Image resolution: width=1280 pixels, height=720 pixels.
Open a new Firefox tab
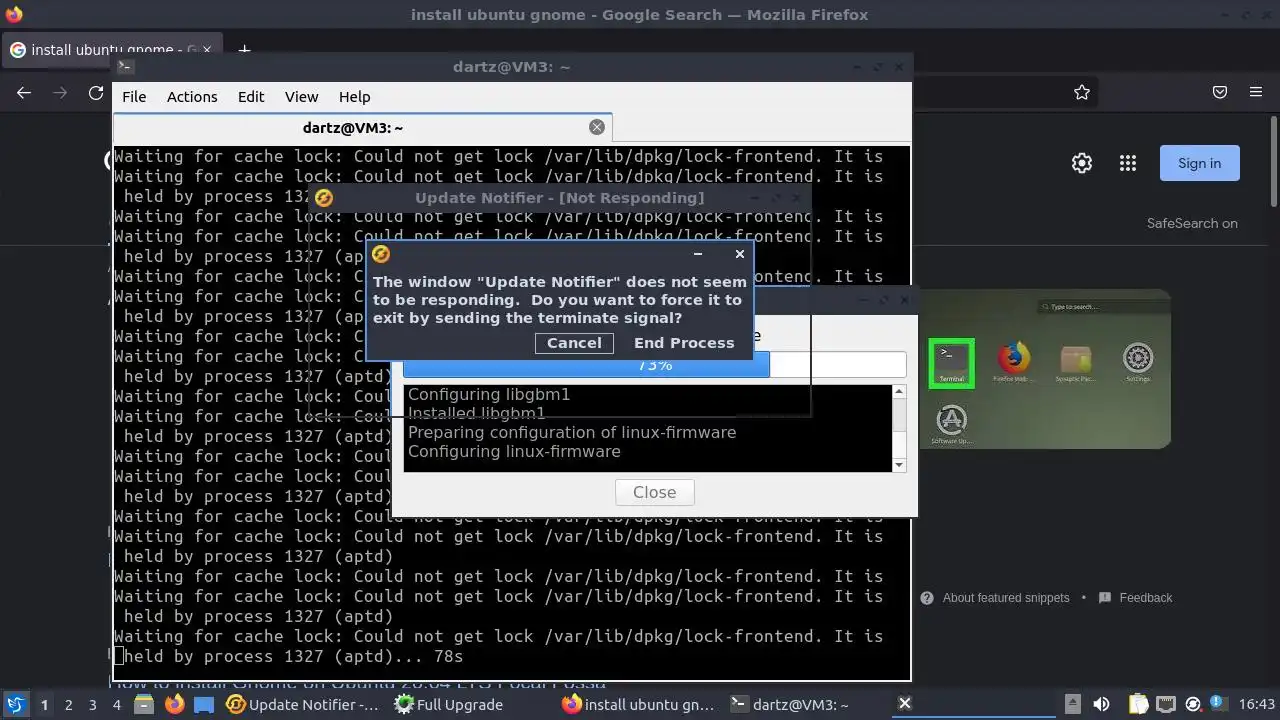click(244, 49)
